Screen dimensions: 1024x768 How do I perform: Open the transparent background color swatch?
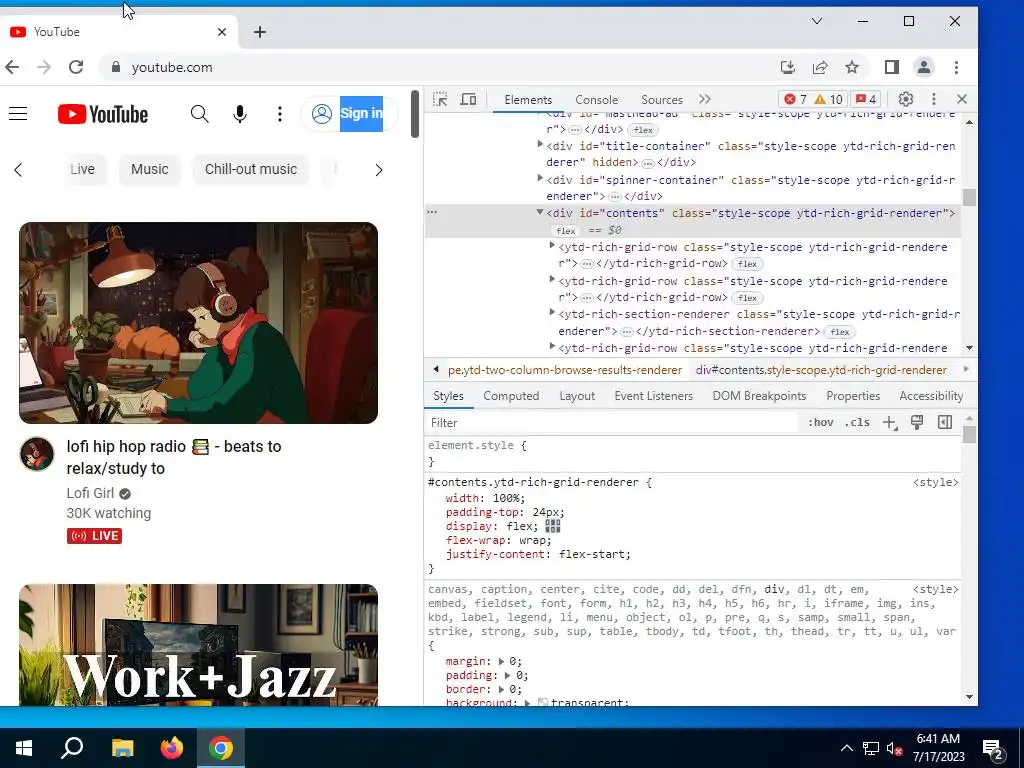click(542, 703)
